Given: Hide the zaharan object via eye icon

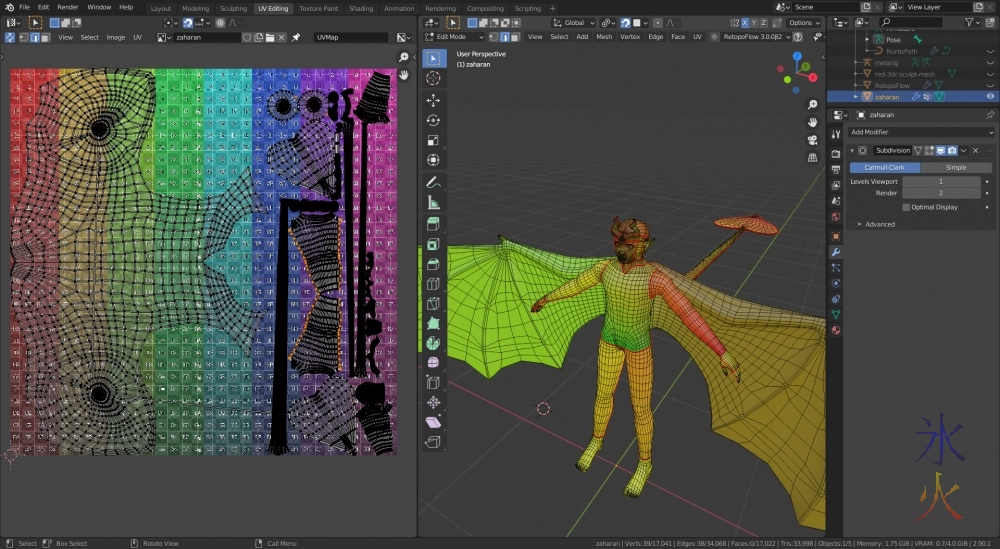Looking at the screenshot, I should click(990, 97).
